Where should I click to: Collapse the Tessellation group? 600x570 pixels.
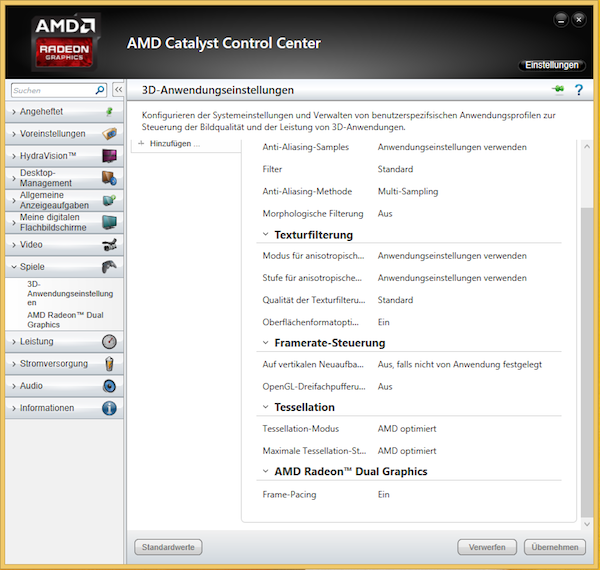[266, 407]
